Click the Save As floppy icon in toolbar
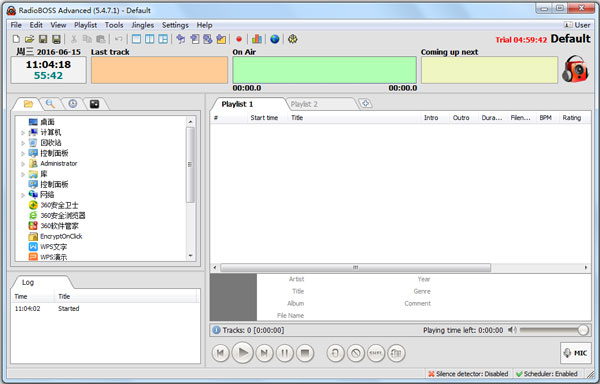Screen dimensions: 600x384 [56, 39]
